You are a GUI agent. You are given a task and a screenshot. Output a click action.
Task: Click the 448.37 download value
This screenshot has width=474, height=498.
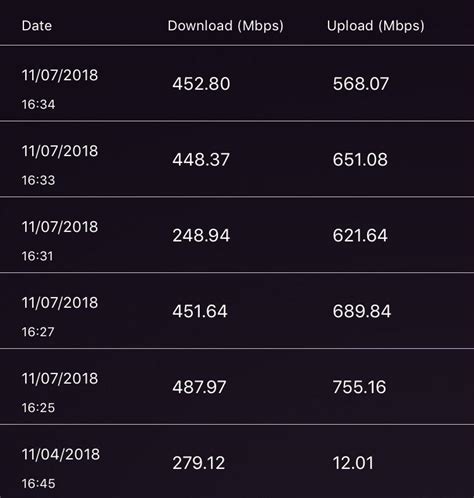[201, 159]
